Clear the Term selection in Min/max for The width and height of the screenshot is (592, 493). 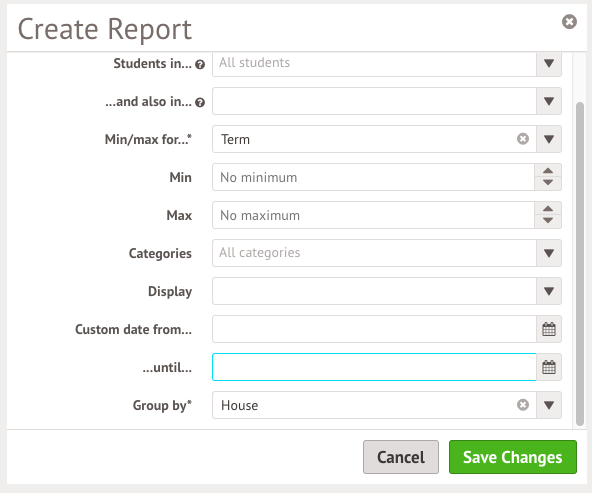tap(523, 139)
